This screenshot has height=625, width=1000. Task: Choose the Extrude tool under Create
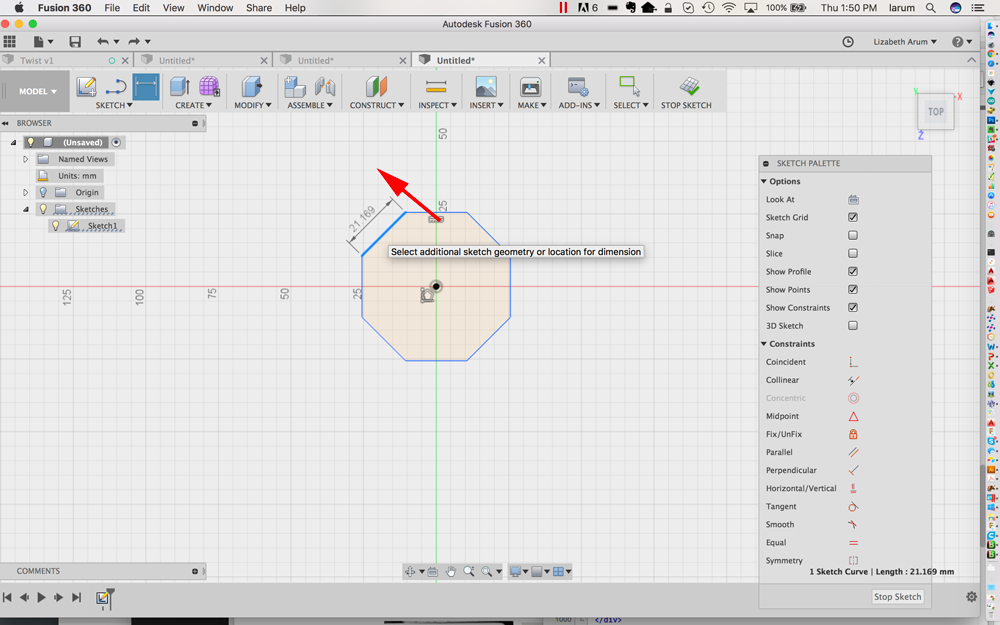pyautogui.click(x=180, y=87)
